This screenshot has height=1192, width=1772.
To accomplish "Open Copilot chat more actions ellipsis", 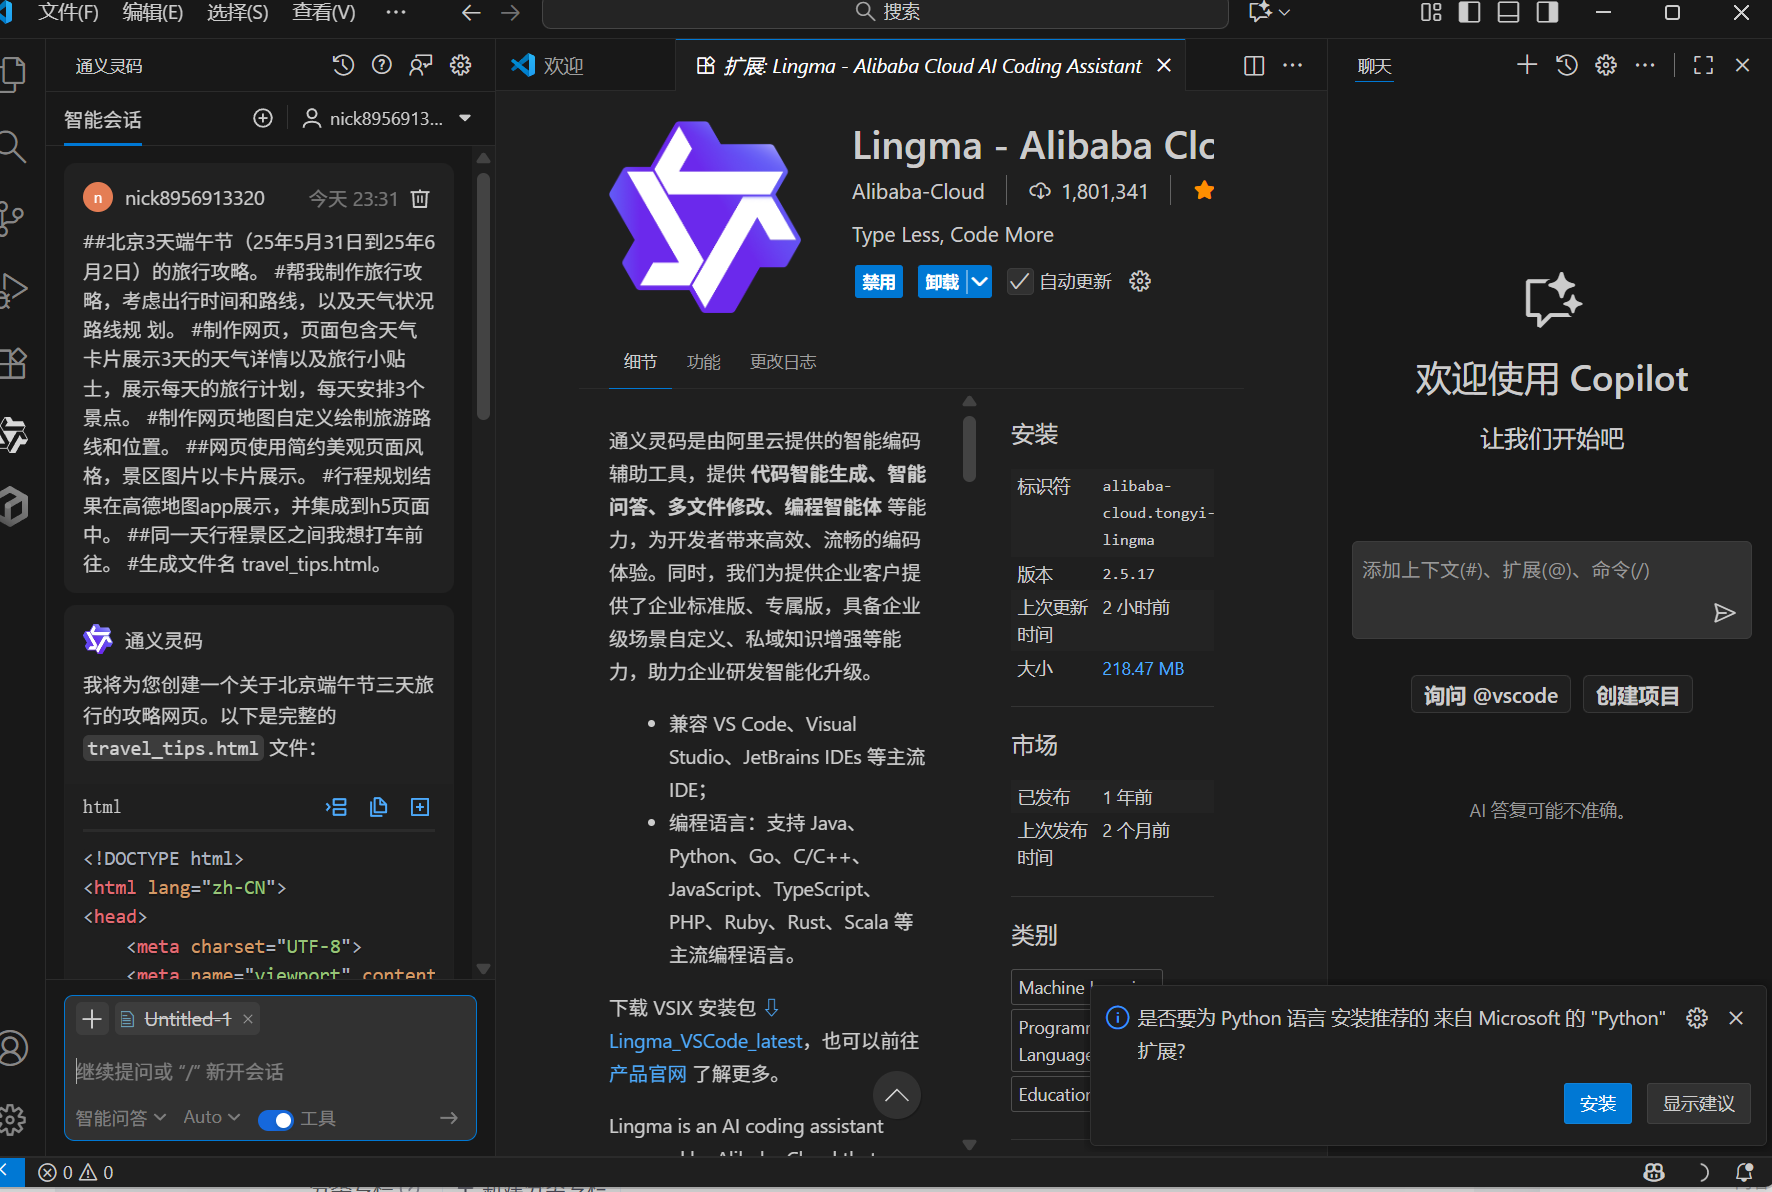I will [1645, 65].
